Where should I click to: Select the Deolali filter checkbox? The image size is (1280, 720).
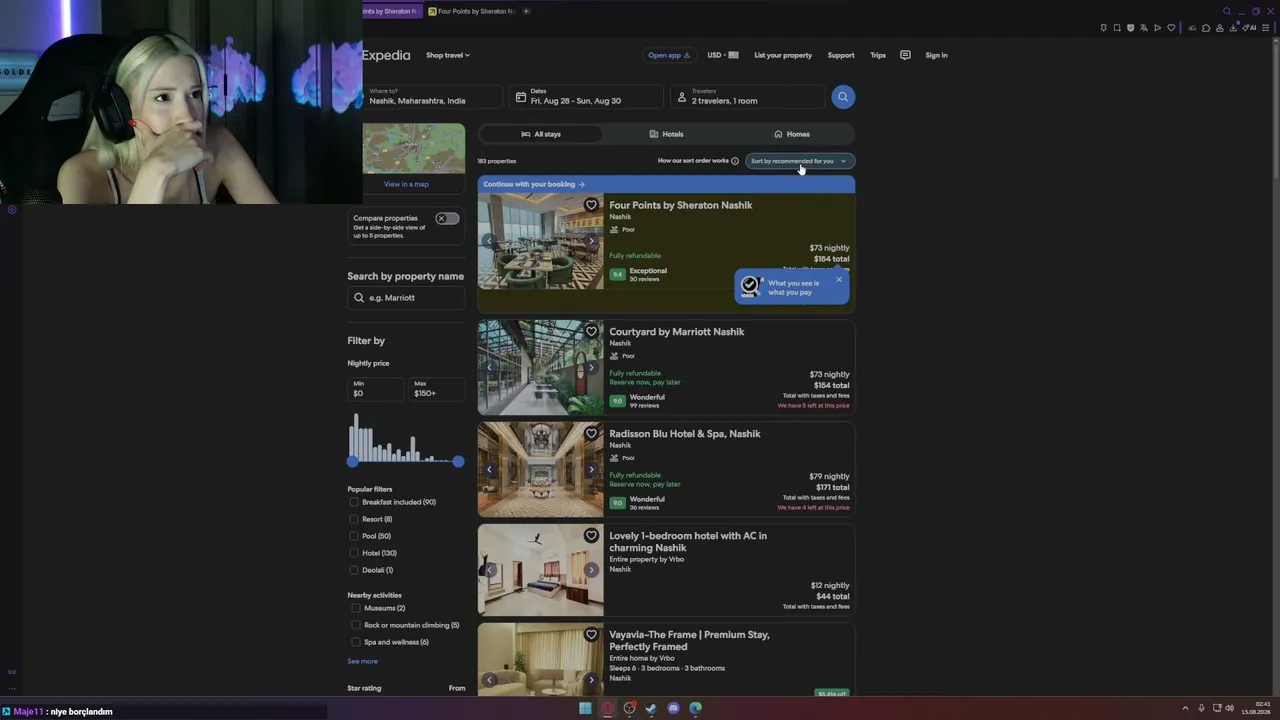coord(353,570)
